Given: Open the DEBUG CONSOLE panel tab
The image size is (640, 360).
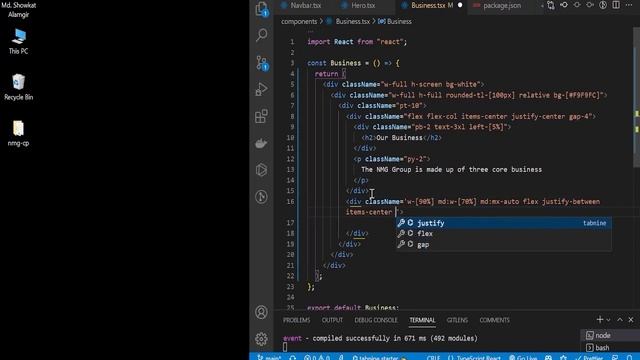Looking at the screenshot, I should pos(376,320).
